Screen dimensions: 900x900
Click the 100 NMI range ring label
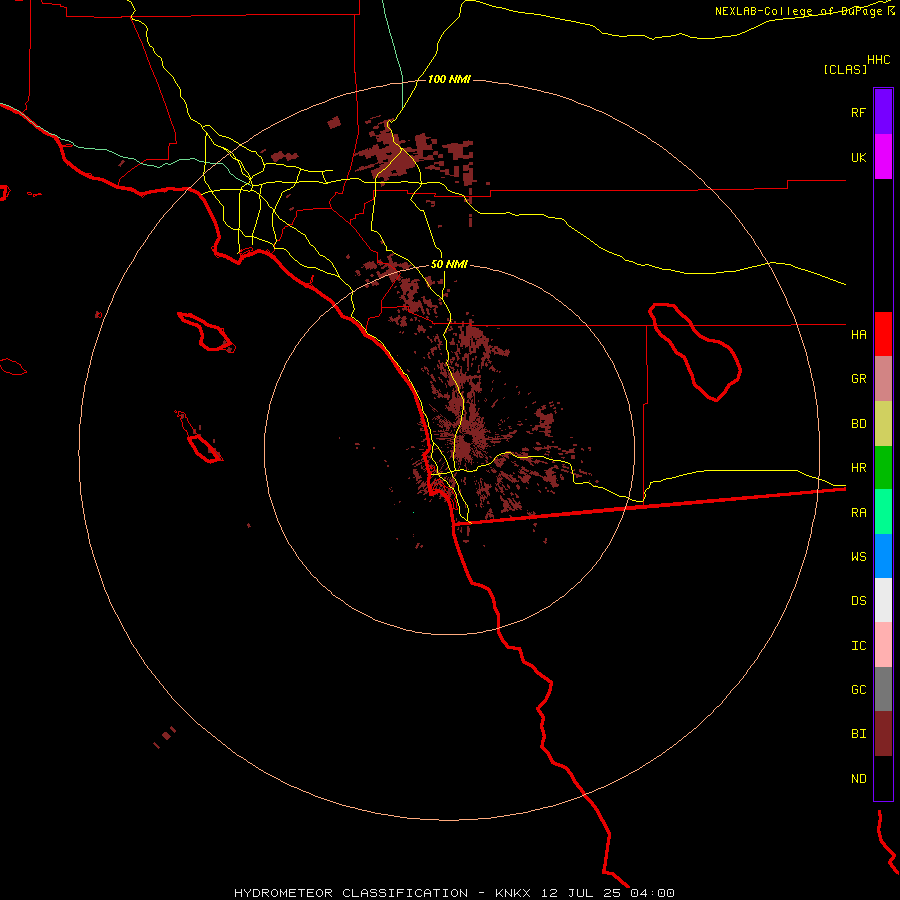pos(449,79)
